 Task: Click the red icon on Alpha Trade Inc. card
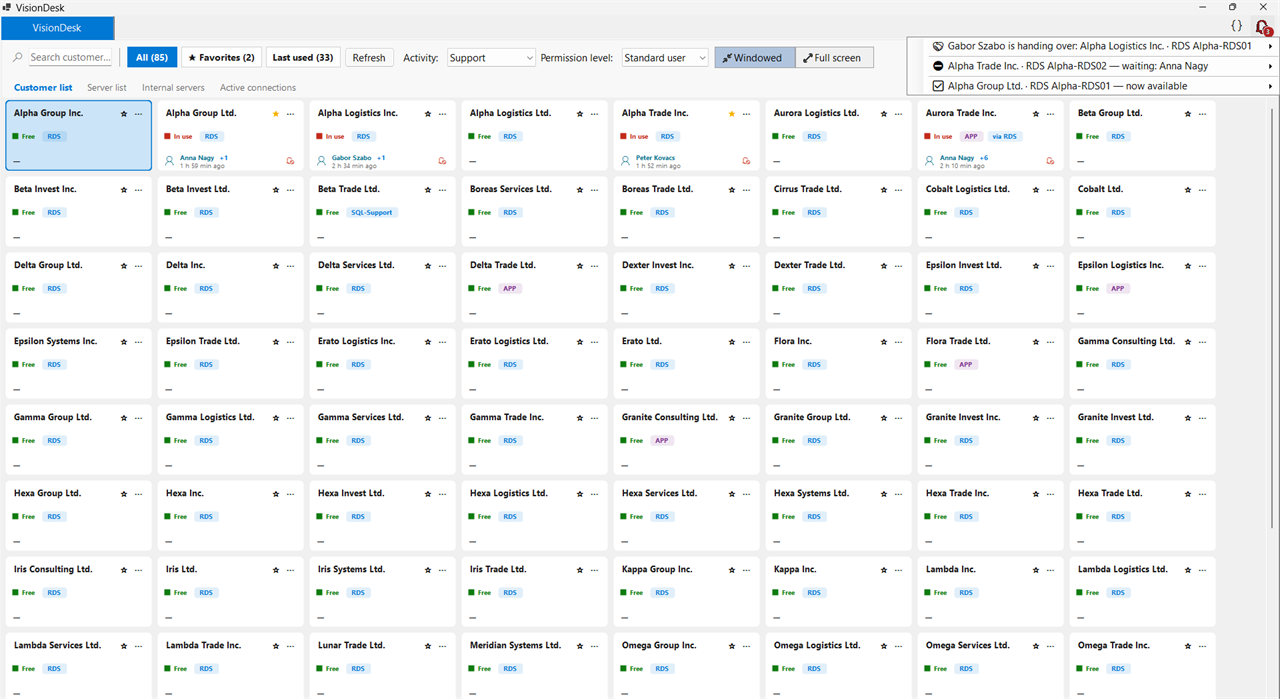click(746, 160)
